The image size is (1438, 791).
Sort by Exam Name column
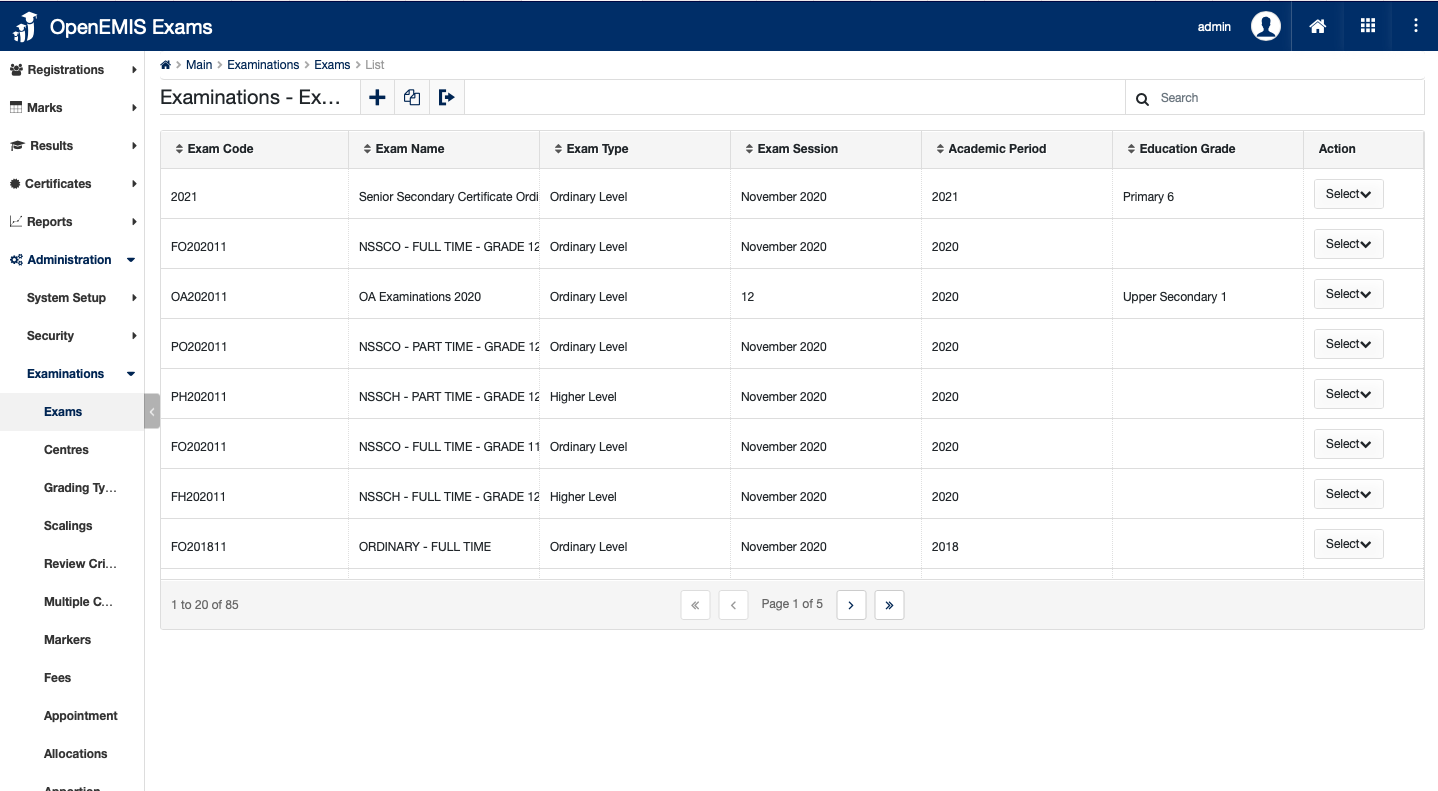pos(404,149)
